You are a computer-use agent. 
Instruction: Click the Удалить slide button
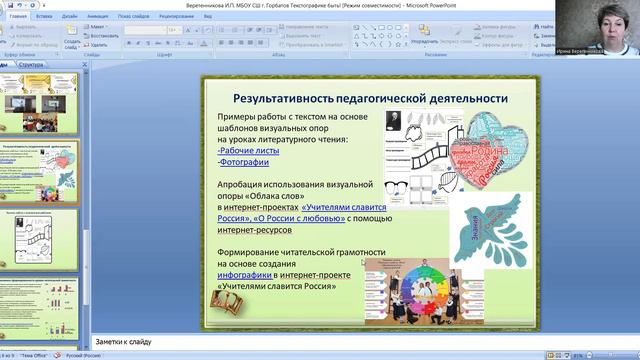click(x=96, y=45)
